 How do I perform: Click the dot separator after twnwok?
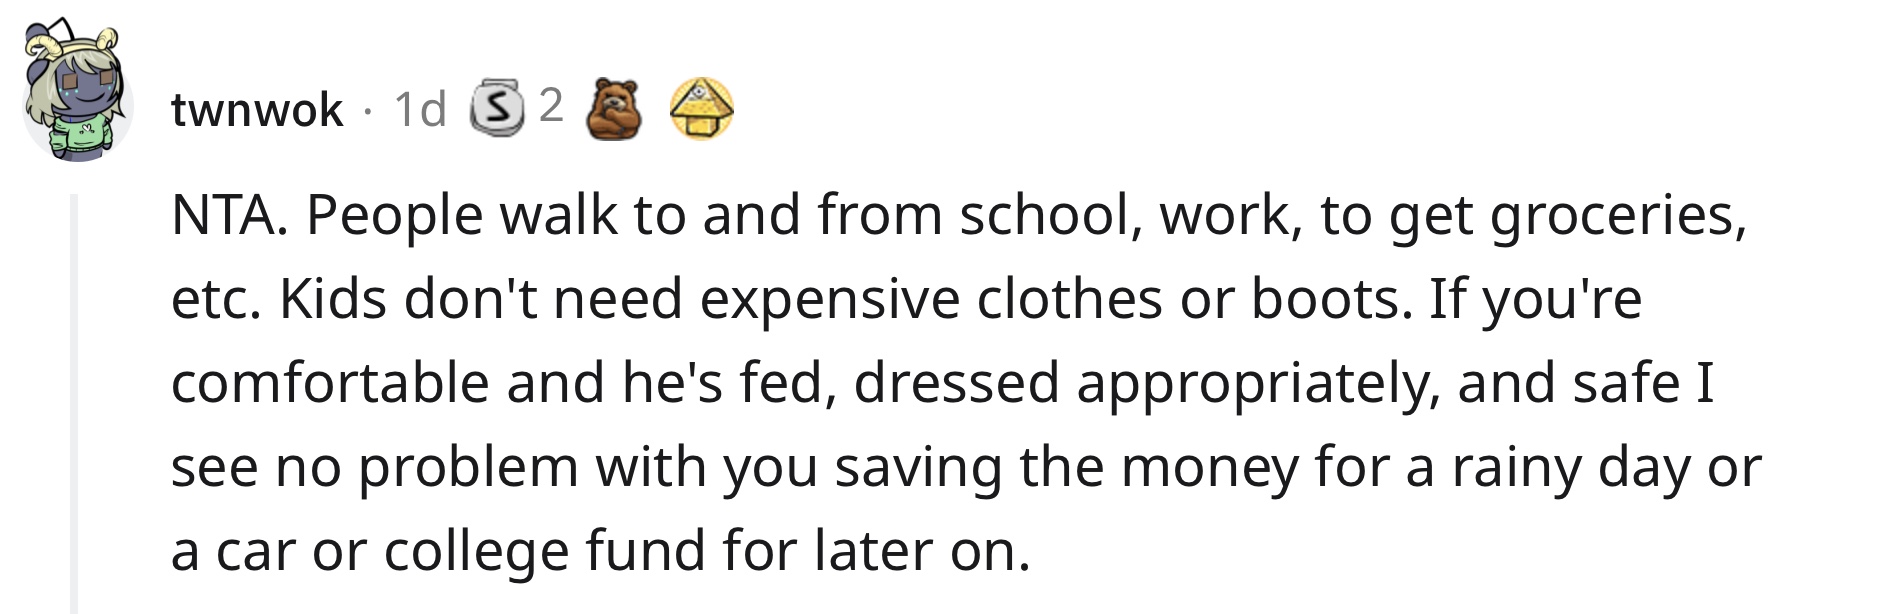click(x=368, y=110)
